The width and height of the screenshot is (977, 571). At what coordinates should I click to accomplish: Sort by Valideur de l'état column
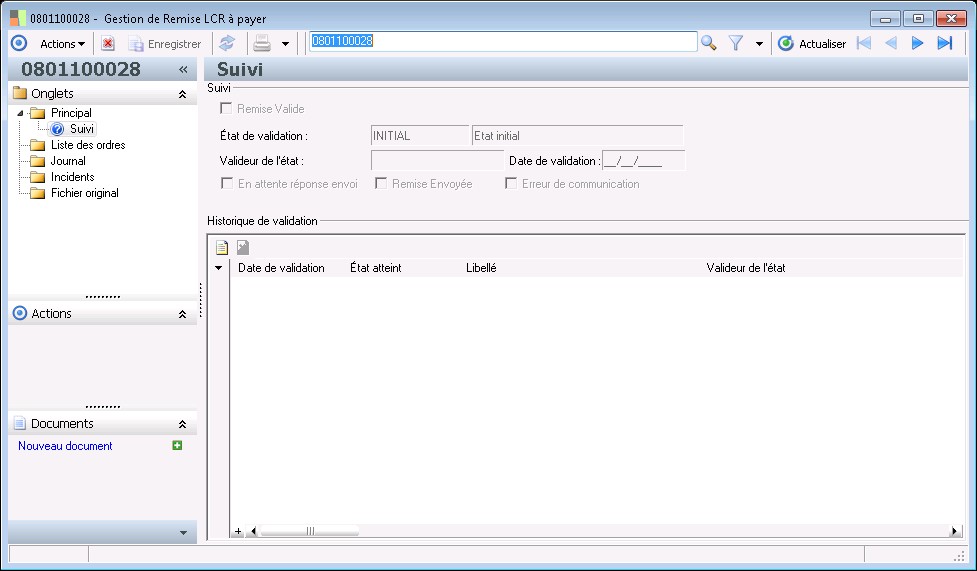[x=746, y=268]
